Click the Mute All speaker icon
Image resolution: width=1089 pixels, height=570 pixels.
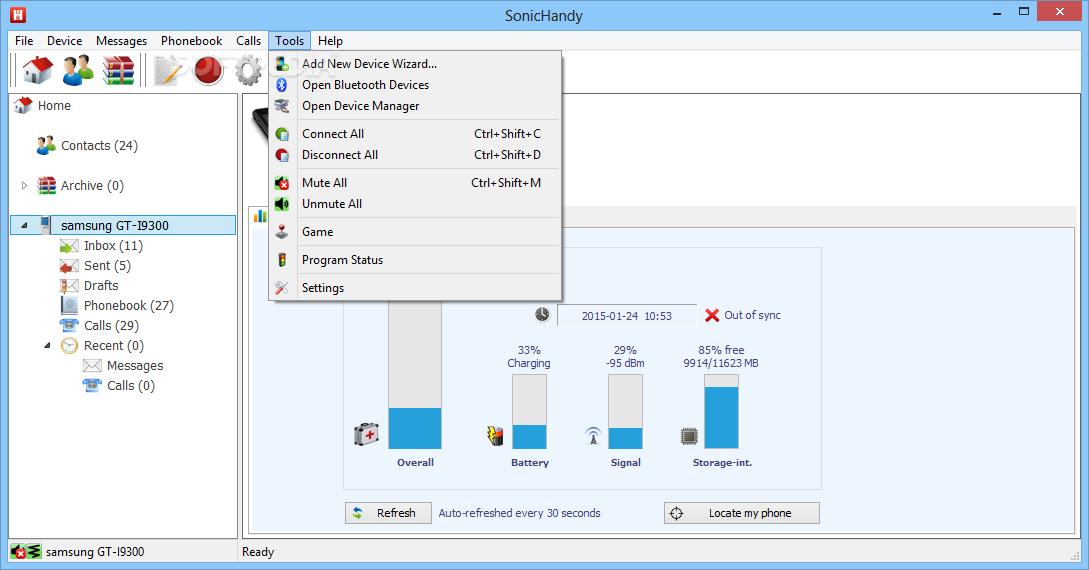click(x=282, y=183)
